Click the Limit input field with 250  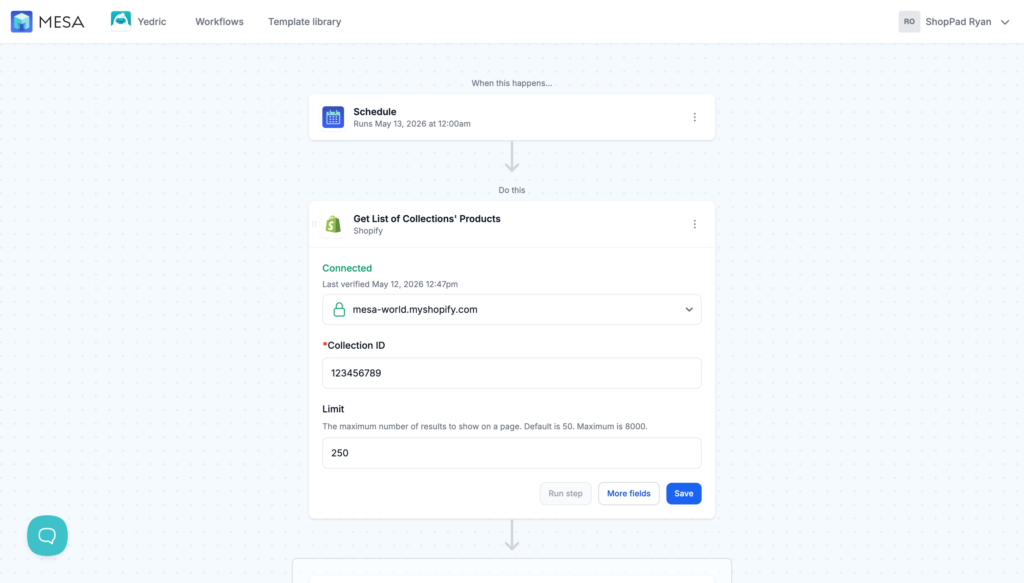512,453
